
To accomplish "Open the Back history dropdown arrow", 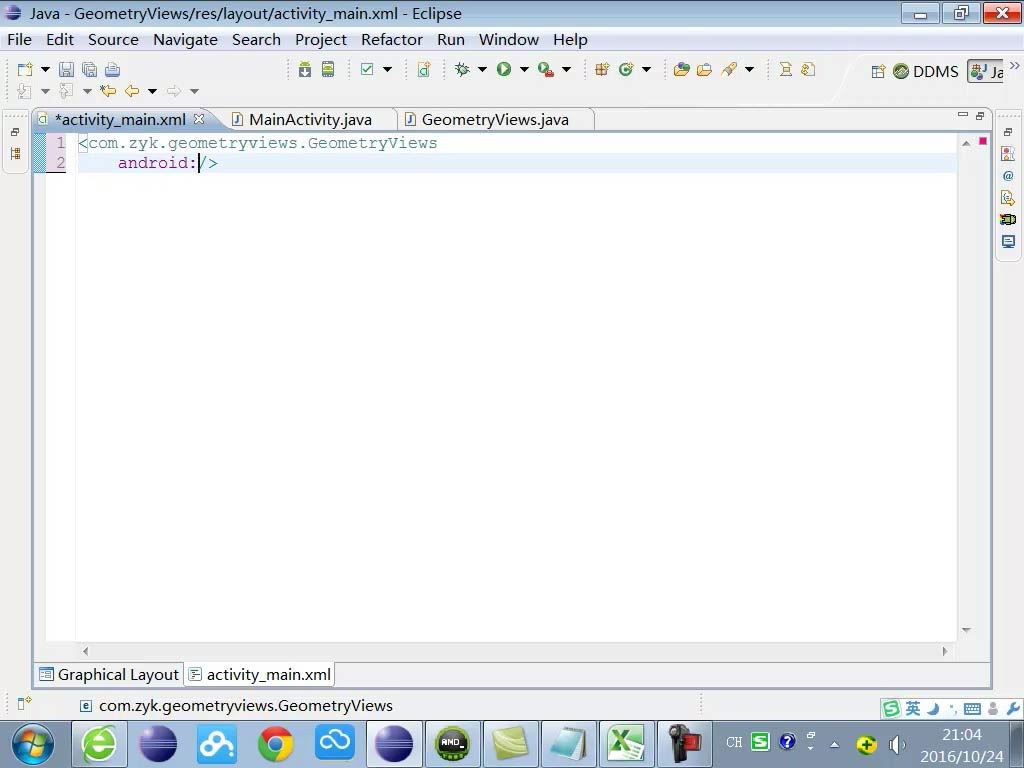I will point(152,91).
